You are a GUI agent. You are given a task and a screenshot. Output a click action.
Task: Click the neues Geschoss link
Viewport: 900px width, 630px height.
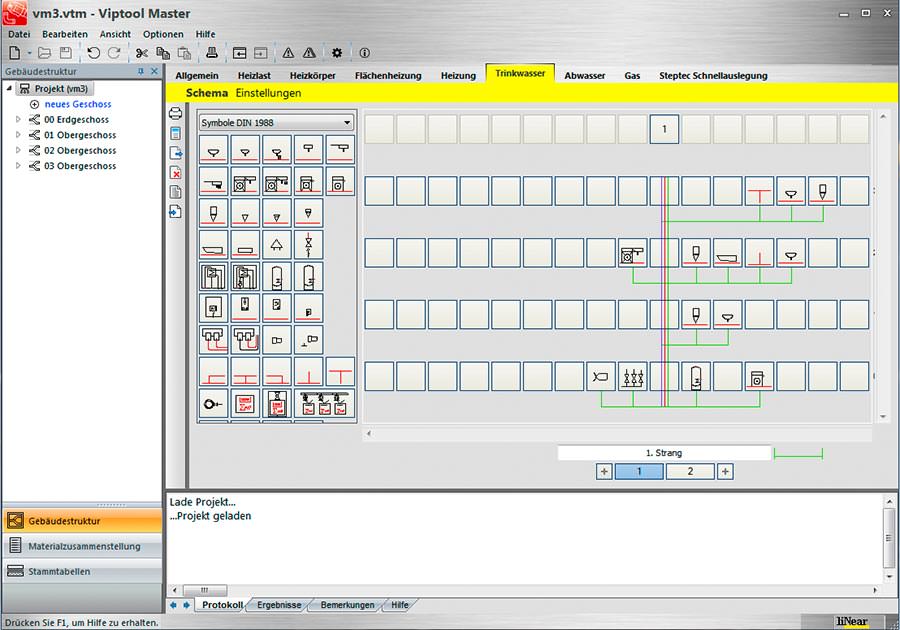click(78, 104)
